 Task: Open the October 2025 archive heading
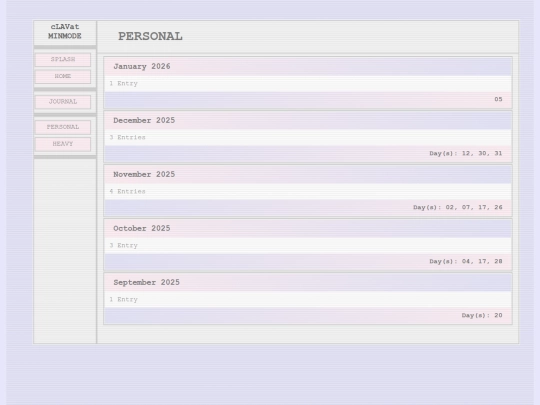142,228
